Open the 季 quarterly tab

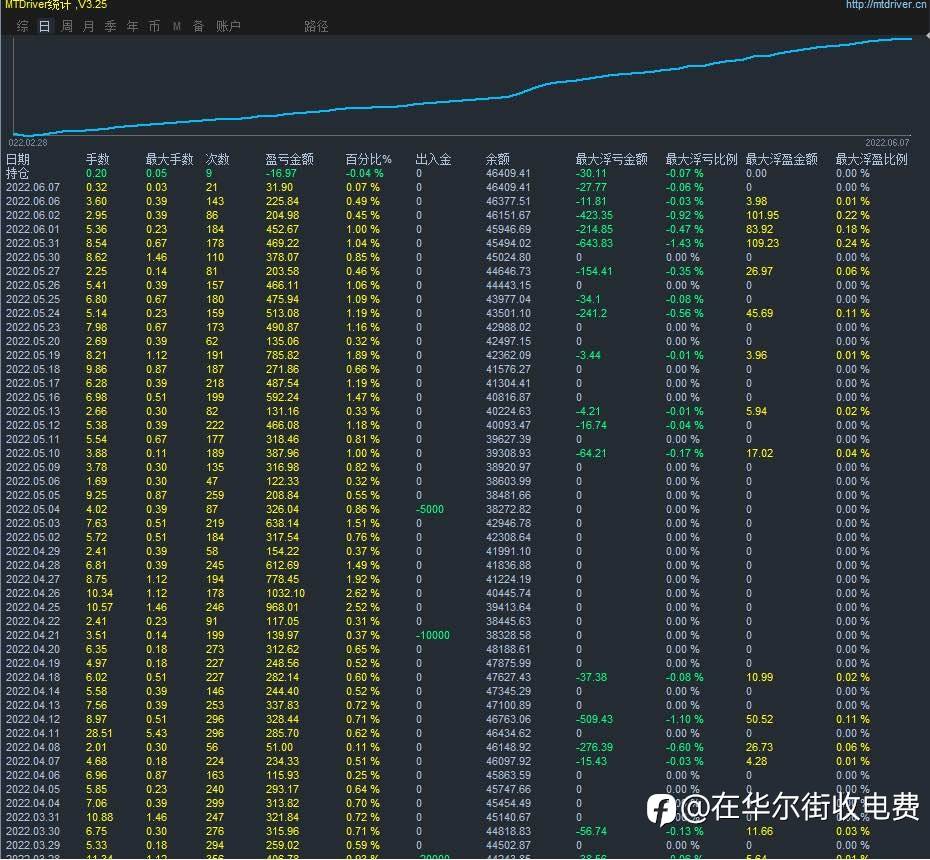pos(111,26)
